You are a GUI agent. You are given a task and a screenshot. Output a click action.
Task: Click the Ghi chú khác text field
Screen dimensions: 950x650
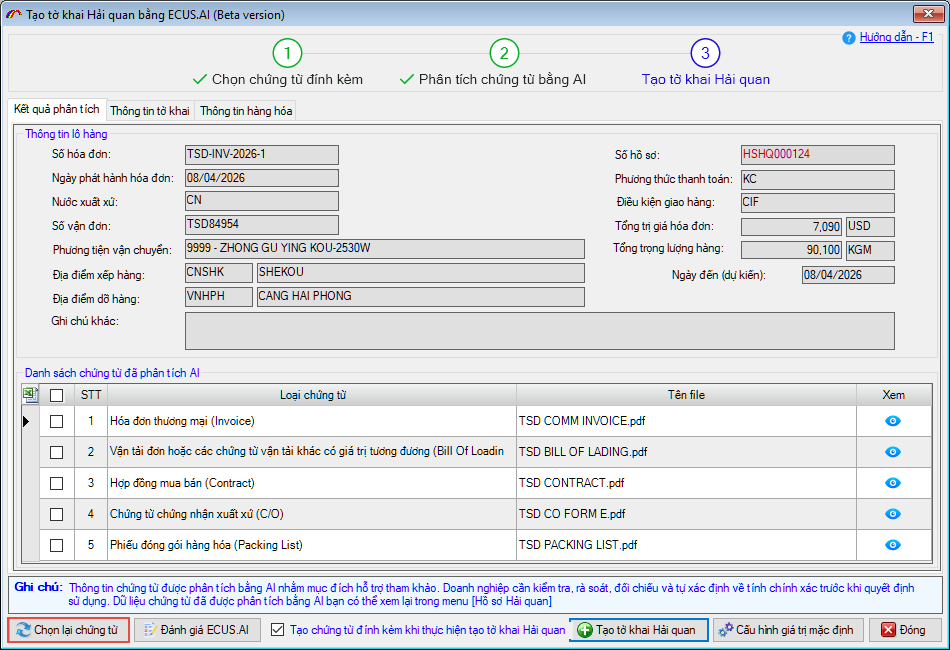pos(539,330)
